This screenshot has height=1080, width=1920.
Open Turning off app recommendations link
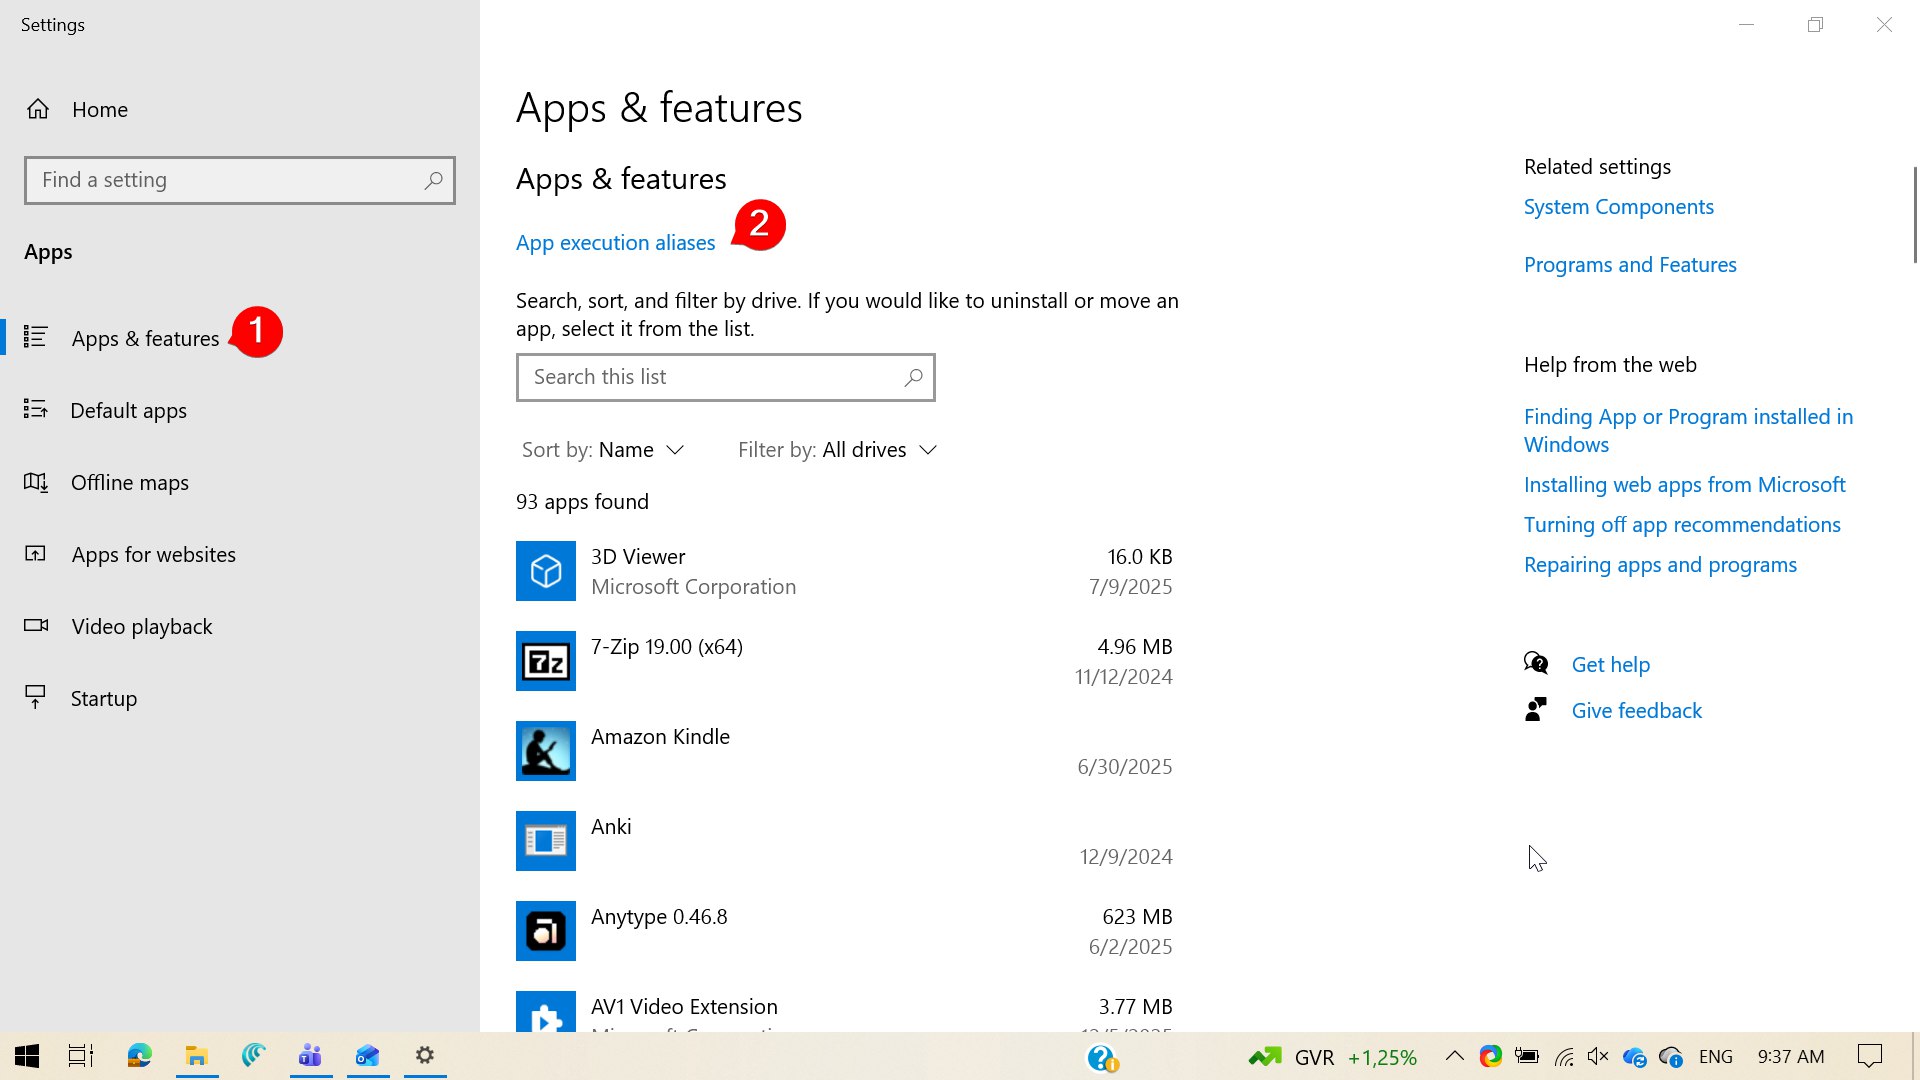1682,525
